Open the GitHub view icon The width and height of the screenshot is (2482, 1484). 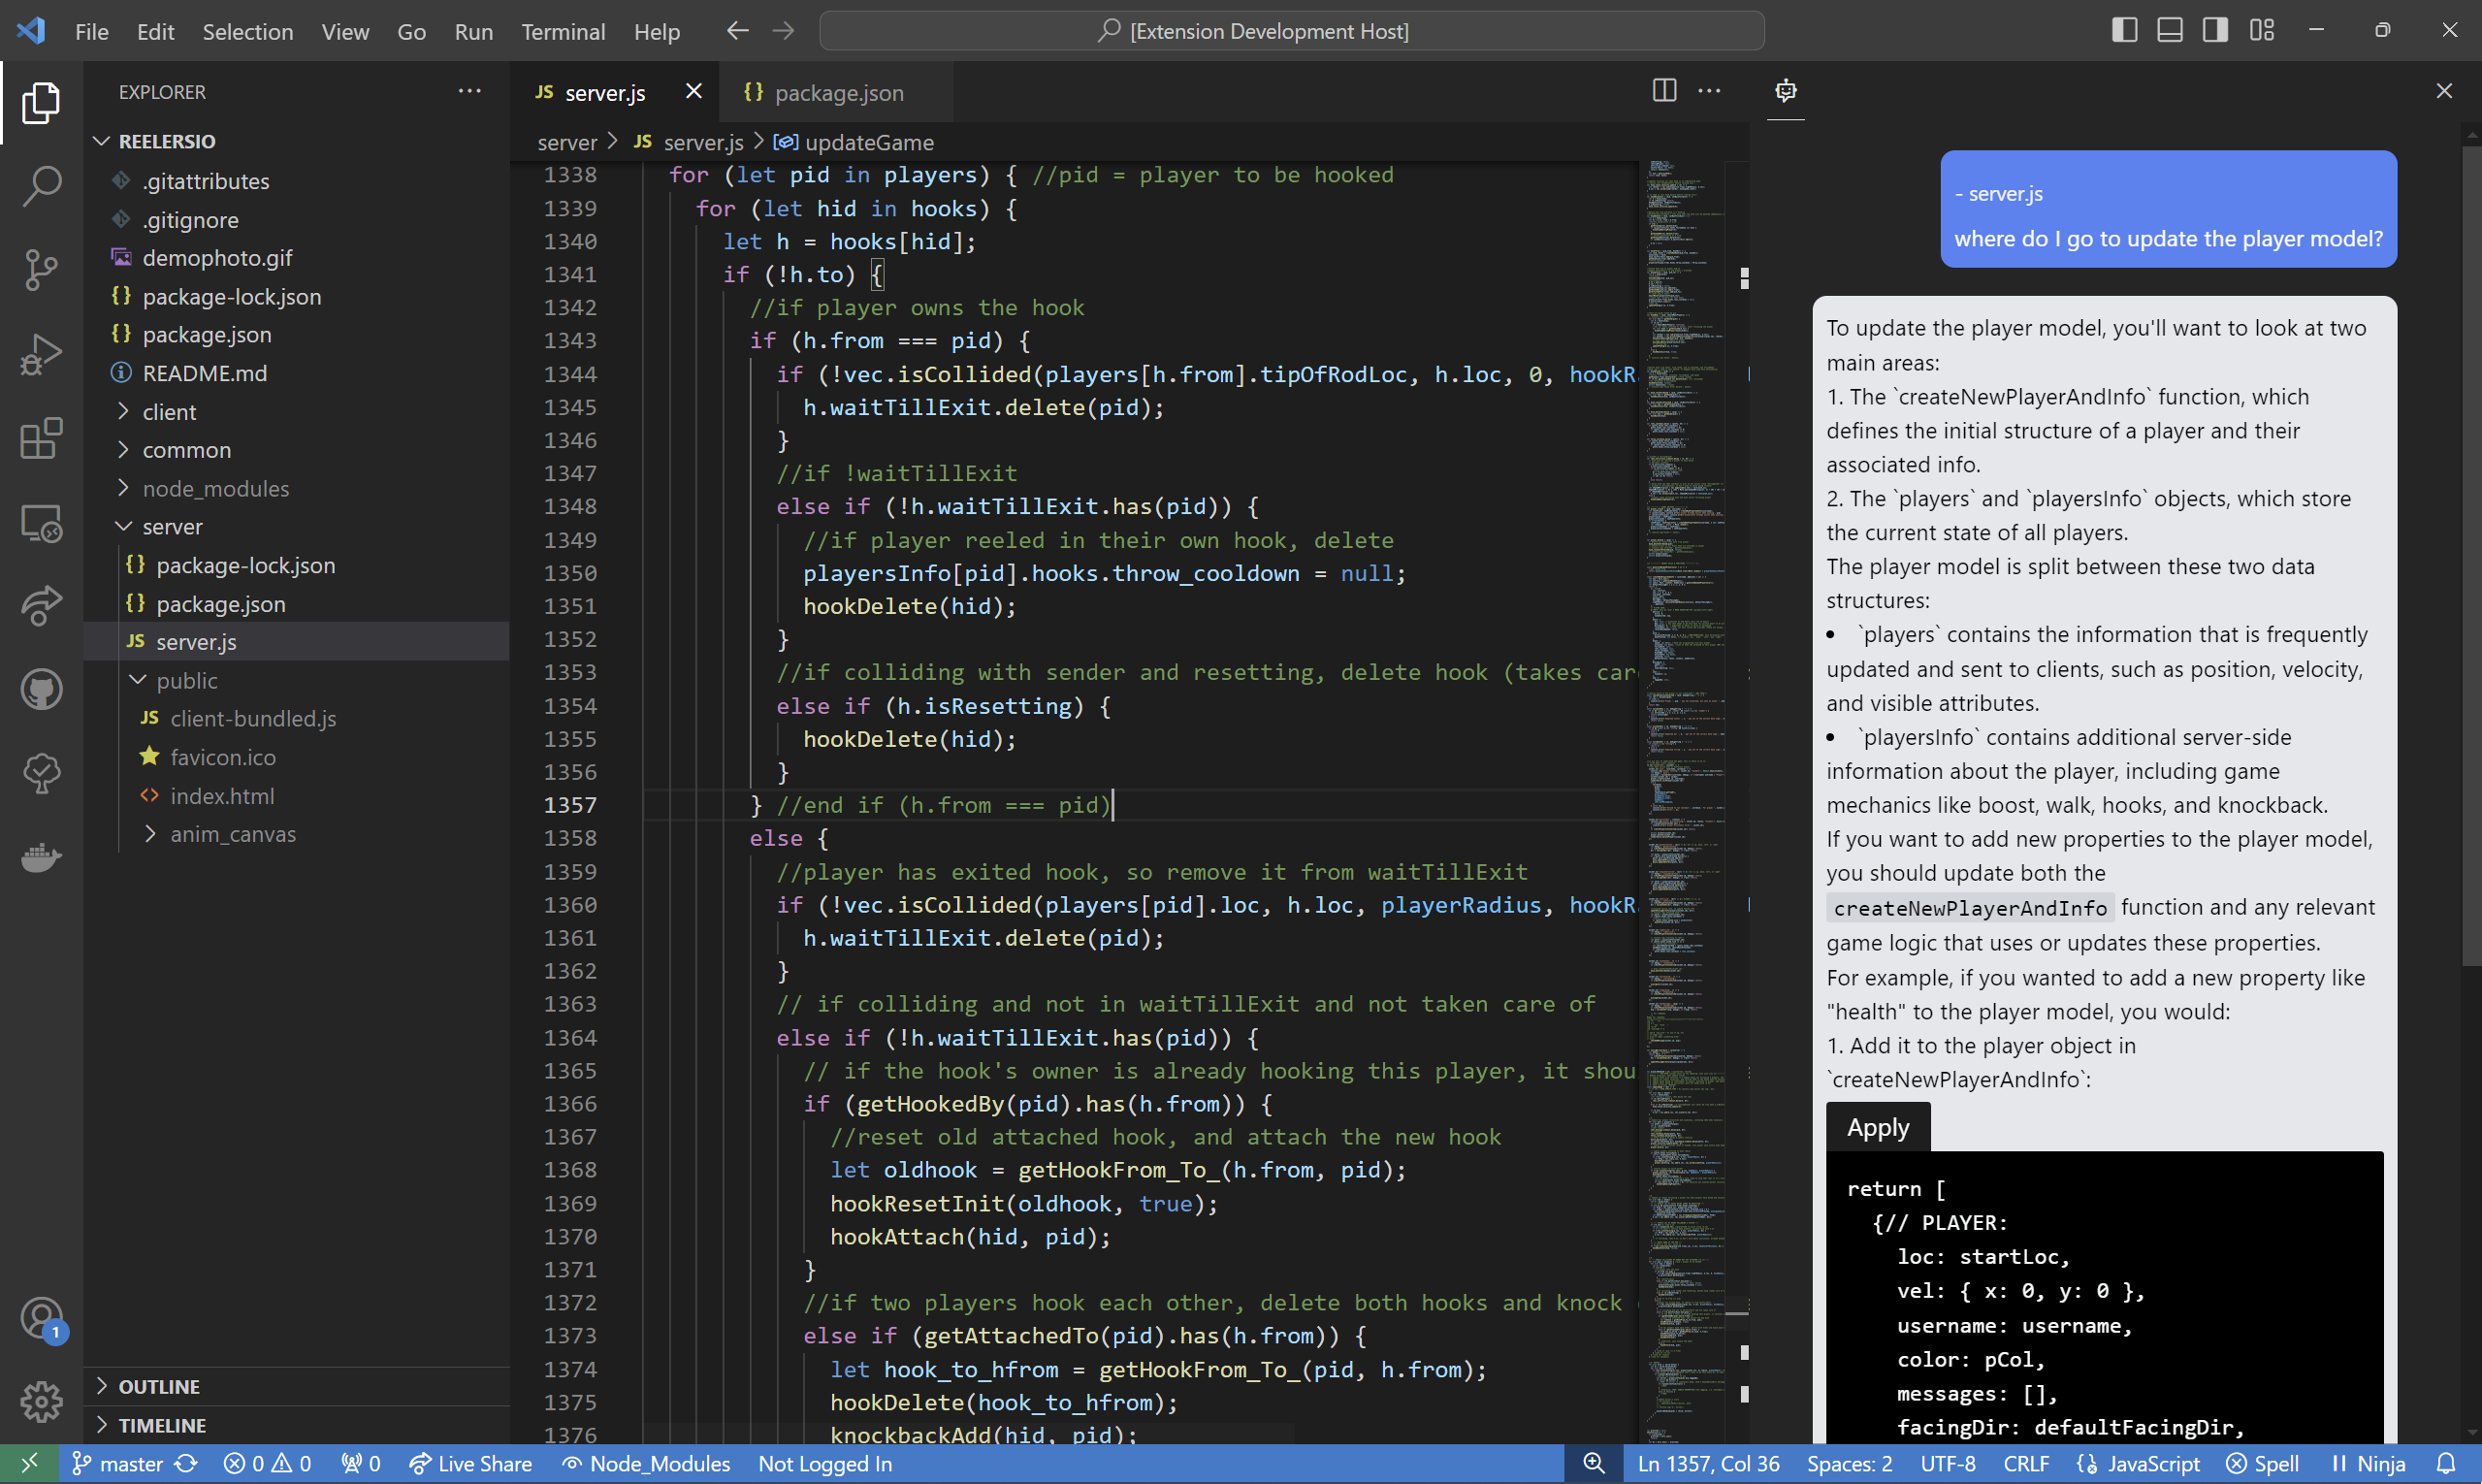coord(41,689)
